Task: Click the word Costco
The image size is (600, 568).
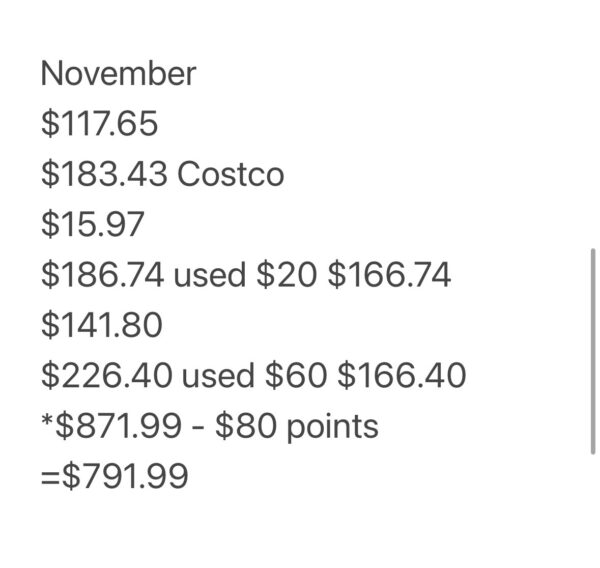Action: tap(230, 175)
